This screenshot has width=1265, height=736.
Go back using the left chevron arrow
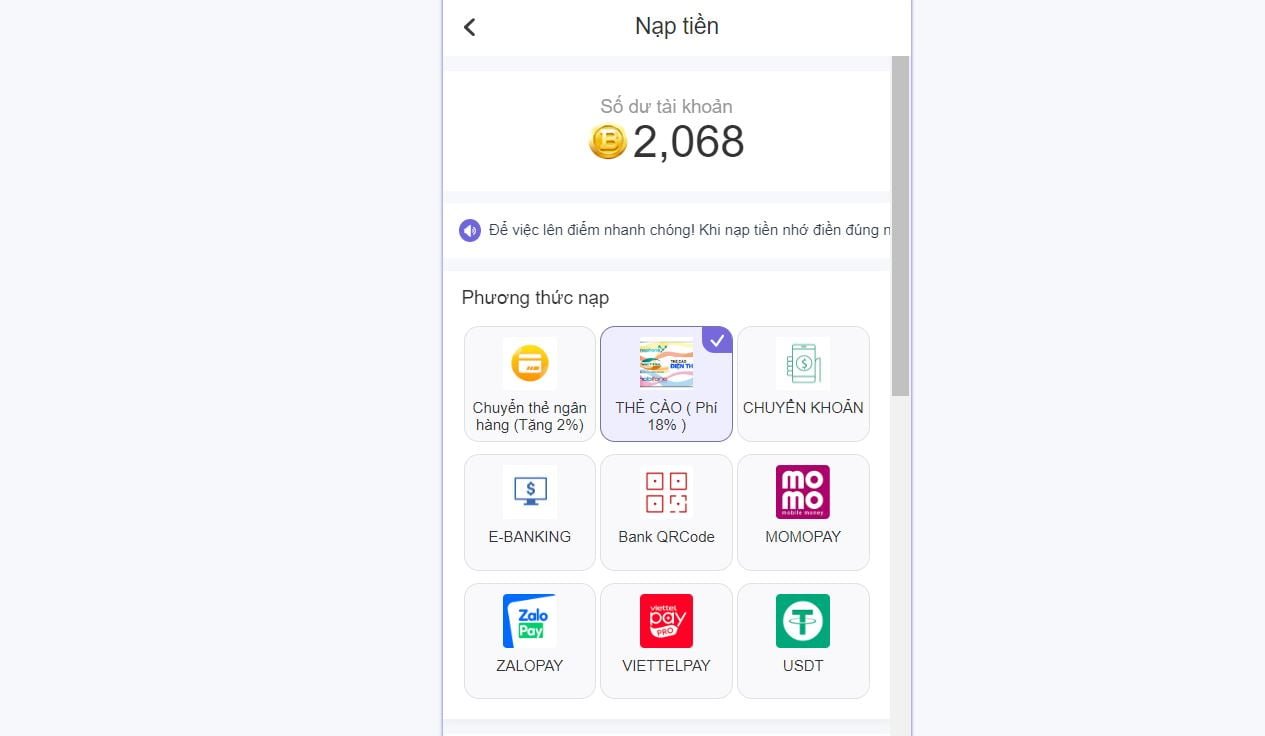(469, 27)
